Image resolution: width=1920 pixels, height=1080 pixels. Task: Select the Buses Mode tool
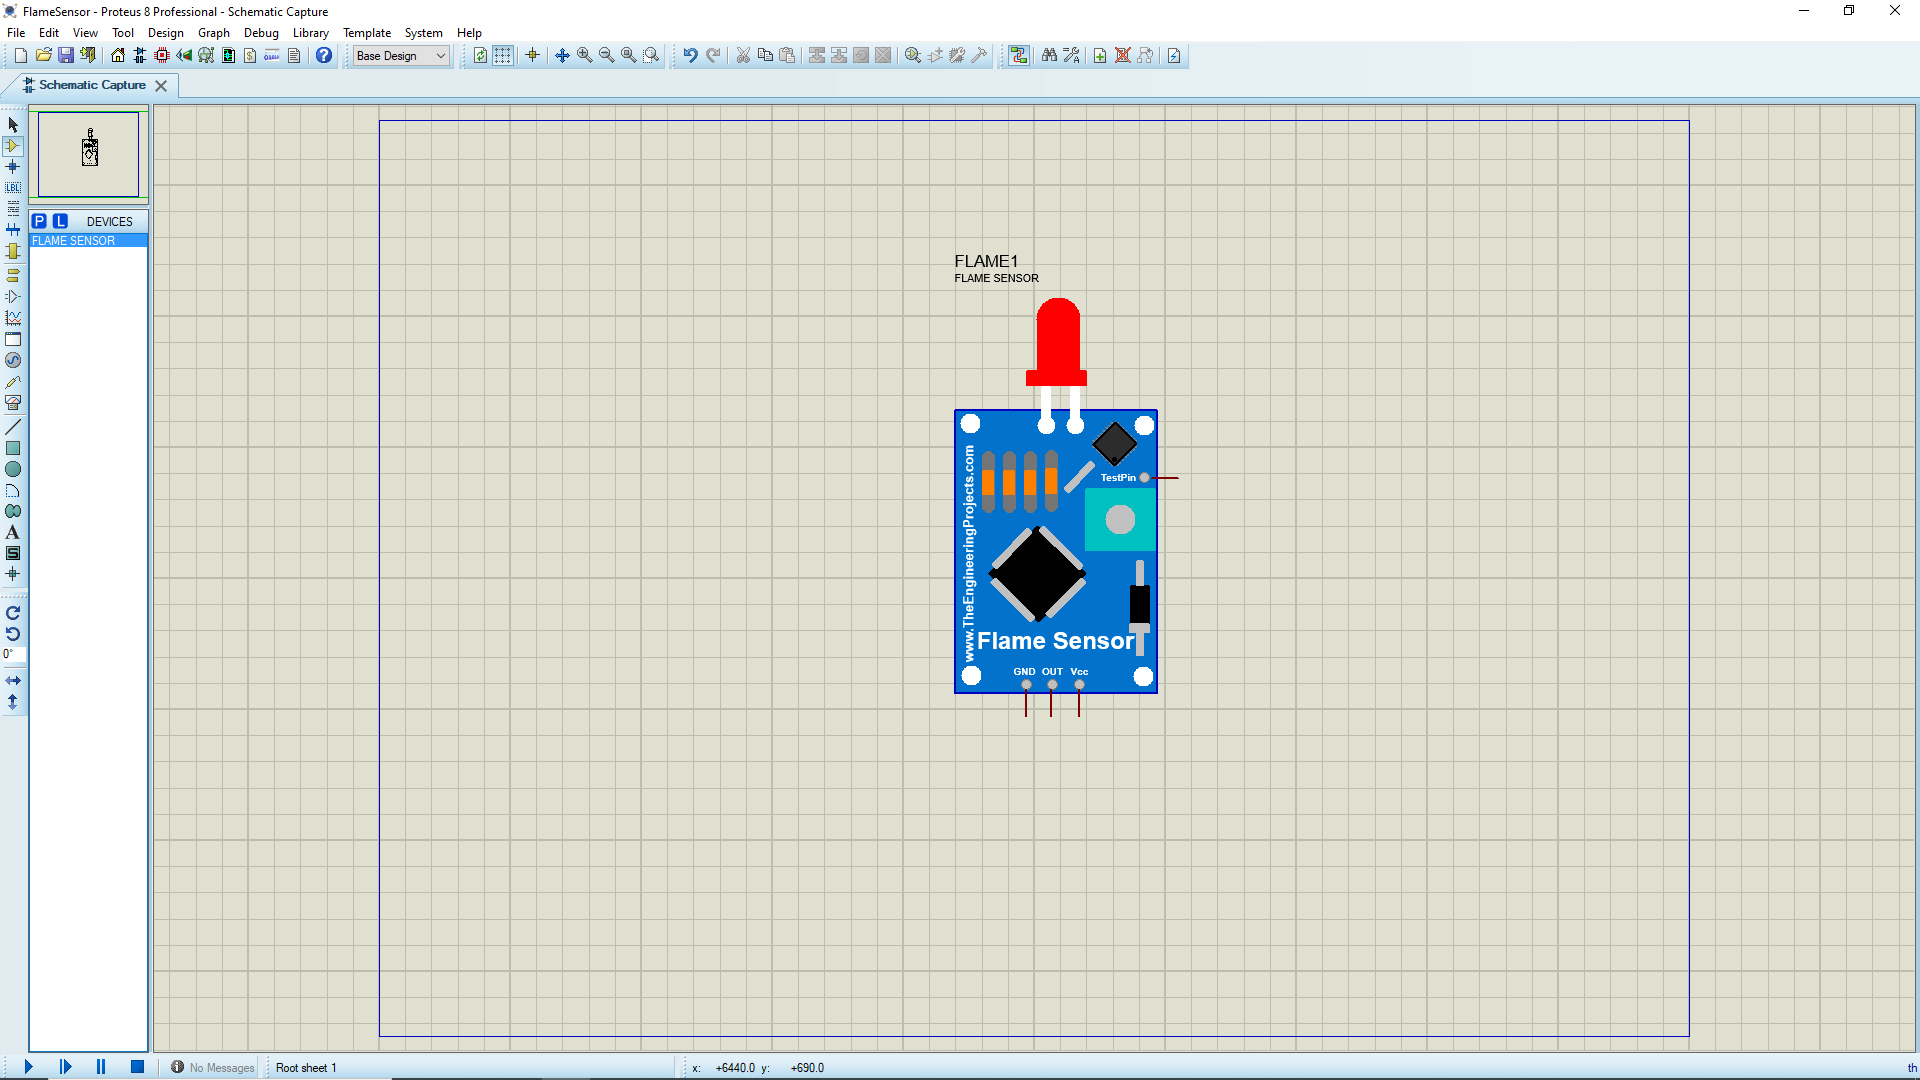coord(13,230)
